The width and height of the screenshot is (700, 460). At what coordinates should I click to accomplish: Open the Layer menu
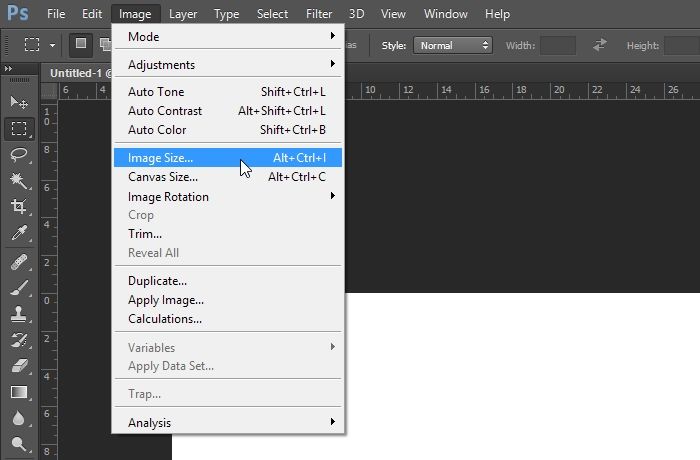(x=183, y=14)
